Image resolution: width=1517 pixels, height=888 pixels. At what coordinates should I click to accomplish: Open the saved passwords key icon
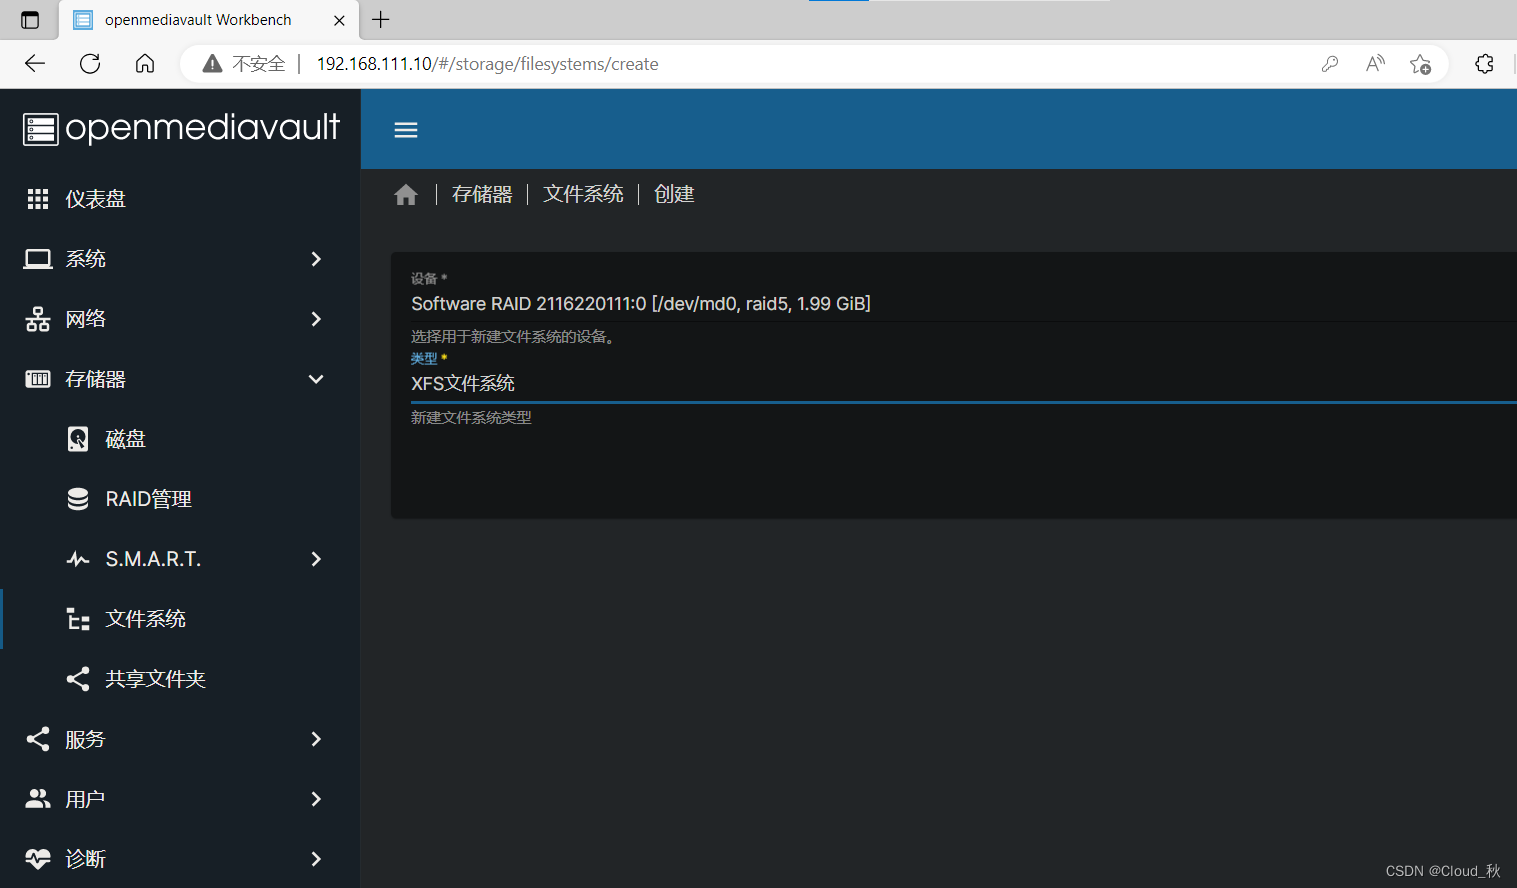point(1330,64)
